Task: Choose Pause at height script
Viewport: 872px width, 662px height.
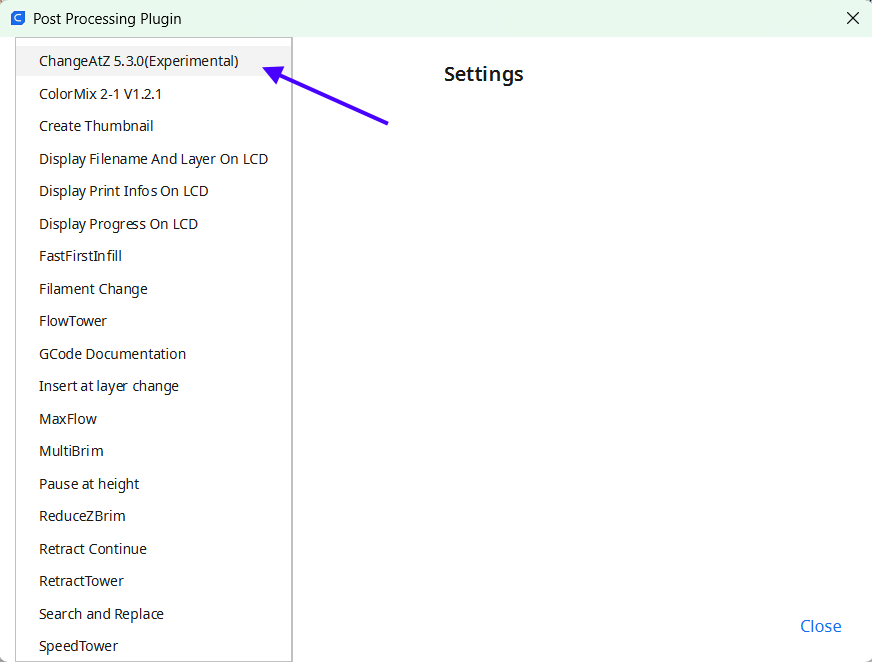Action: (153, 484)
